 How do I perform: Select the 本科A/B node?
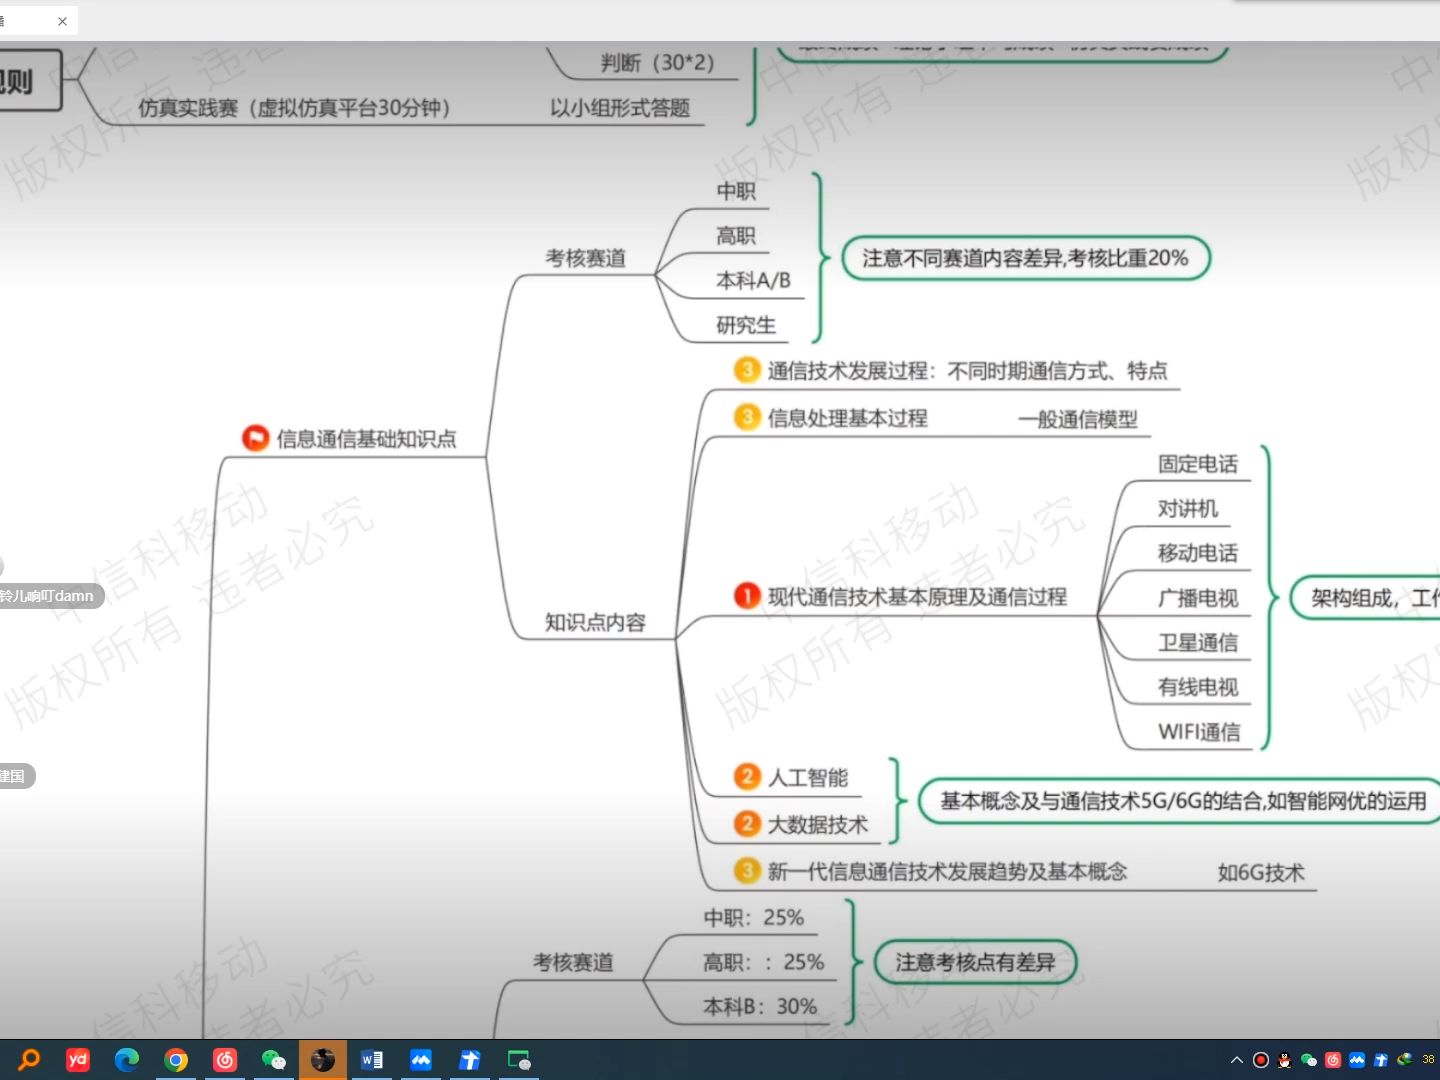point(753,281)
